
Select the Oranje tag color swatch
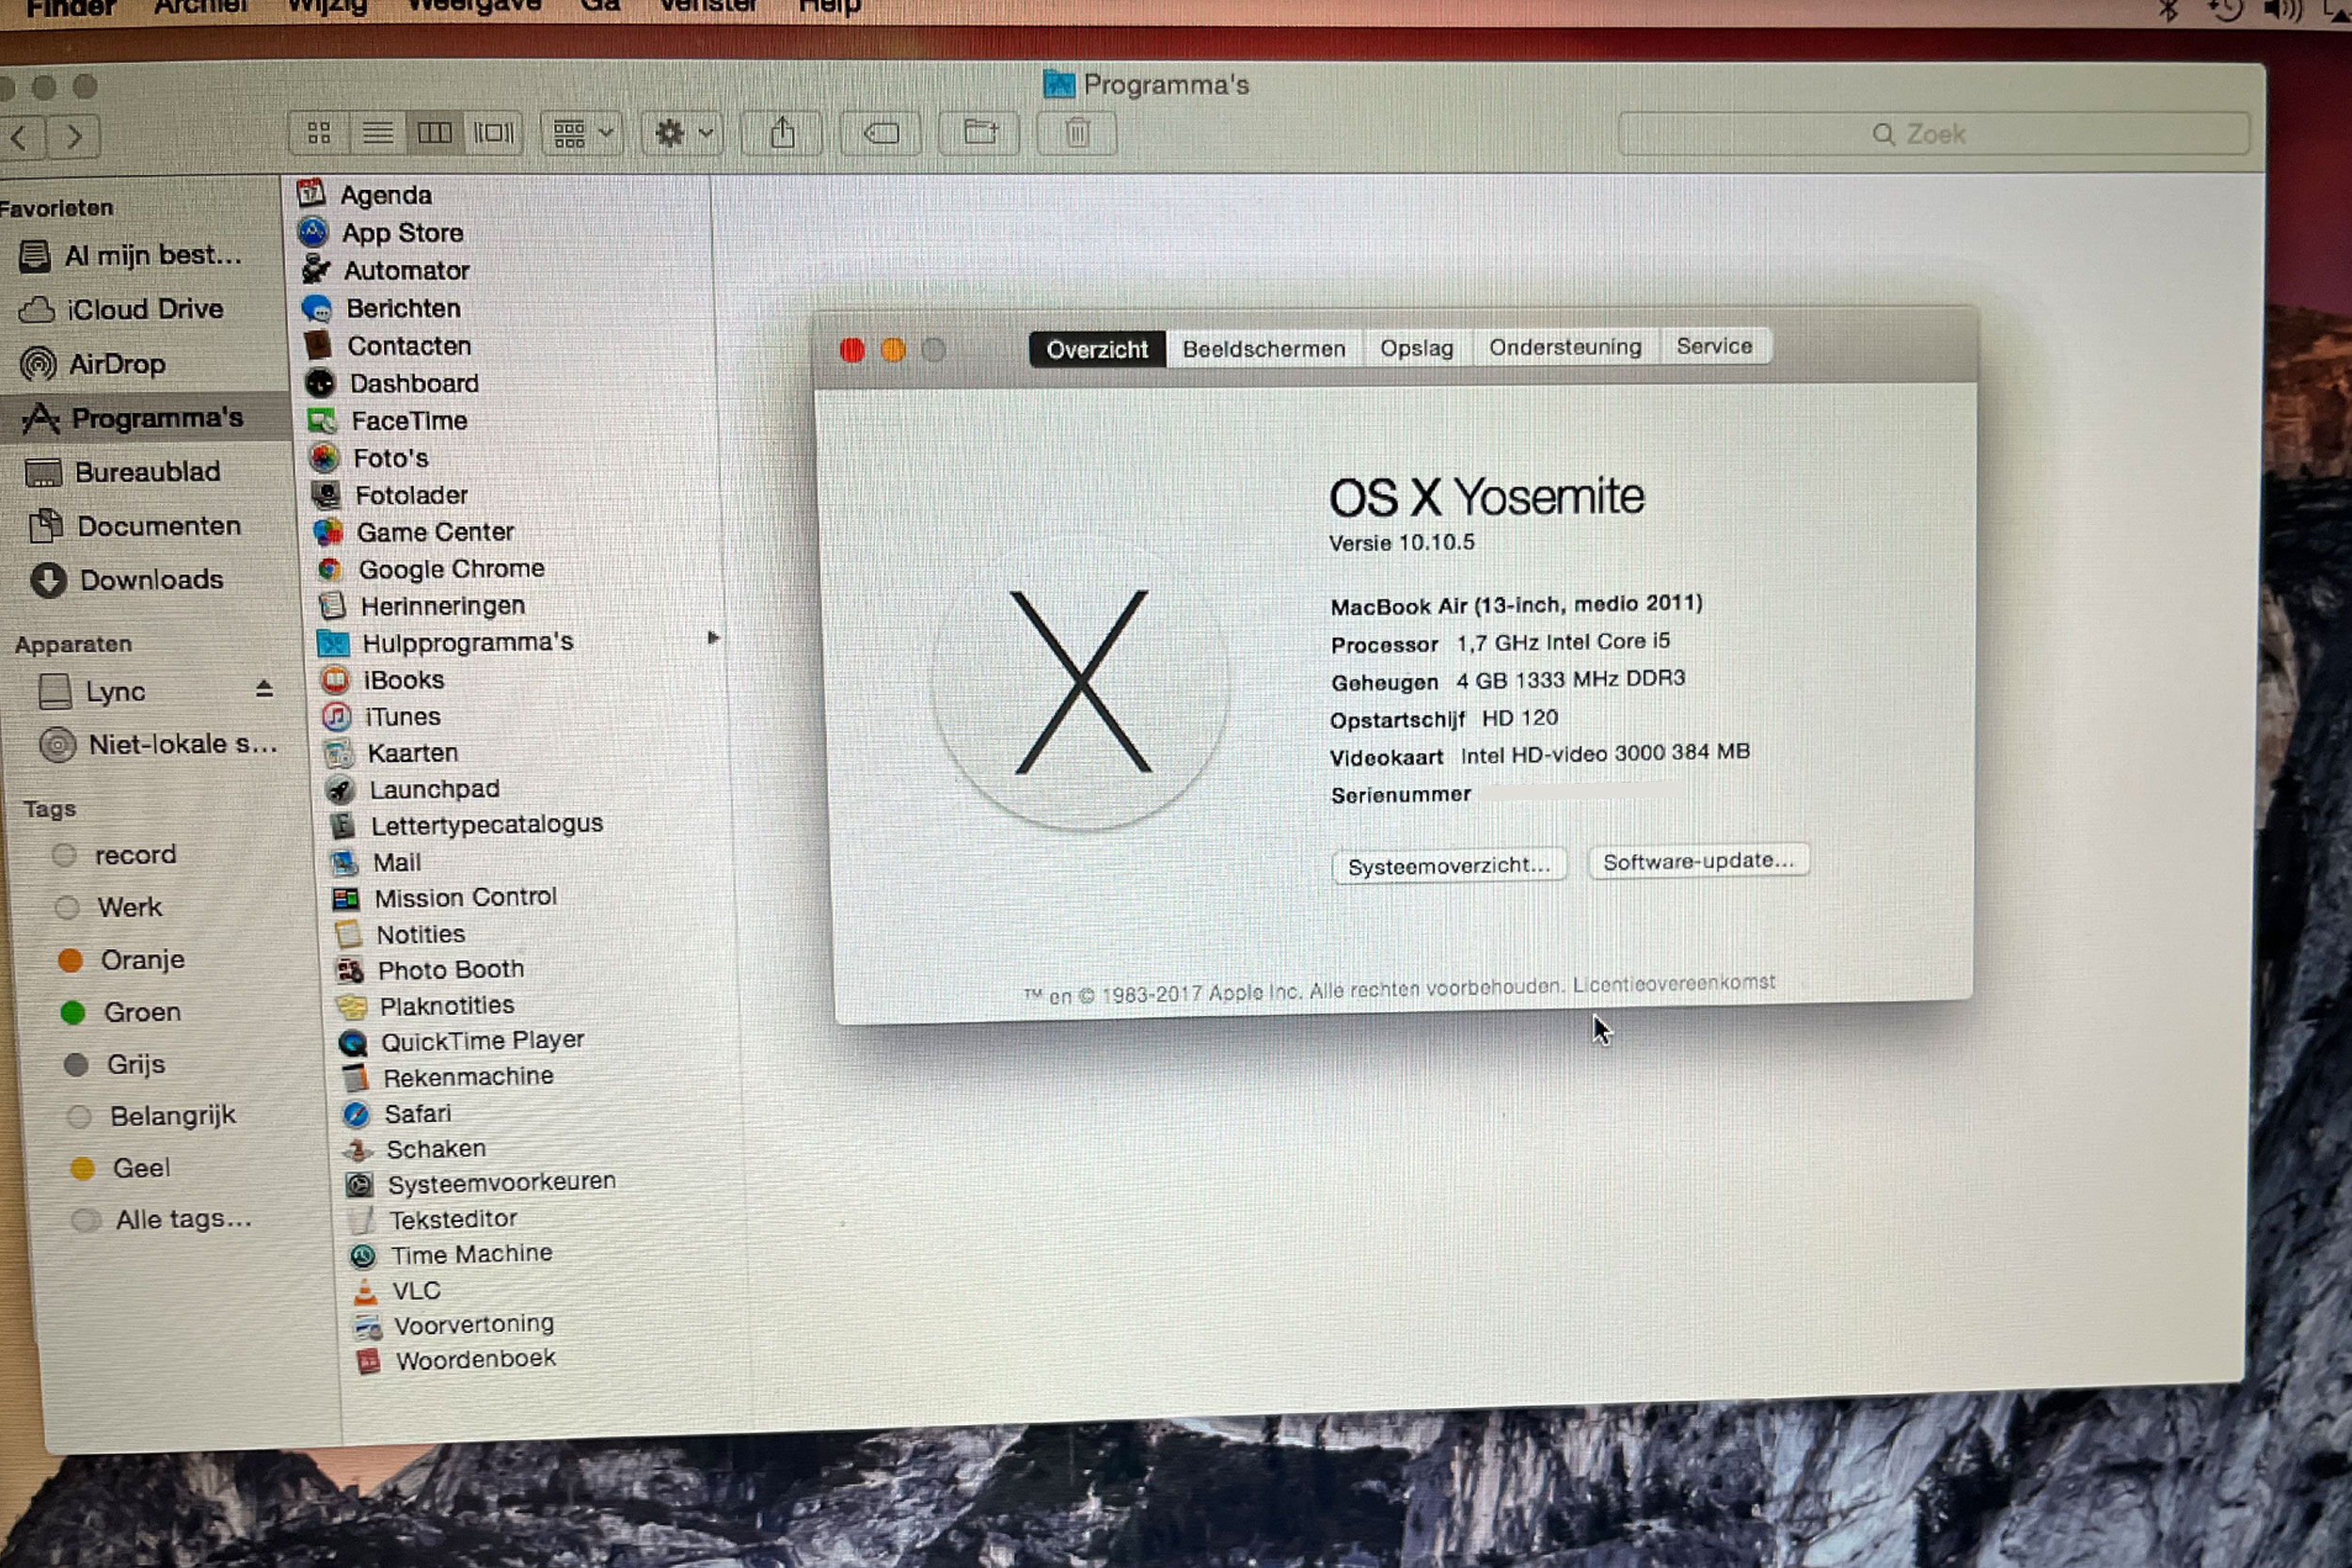(x=70, y=960)
